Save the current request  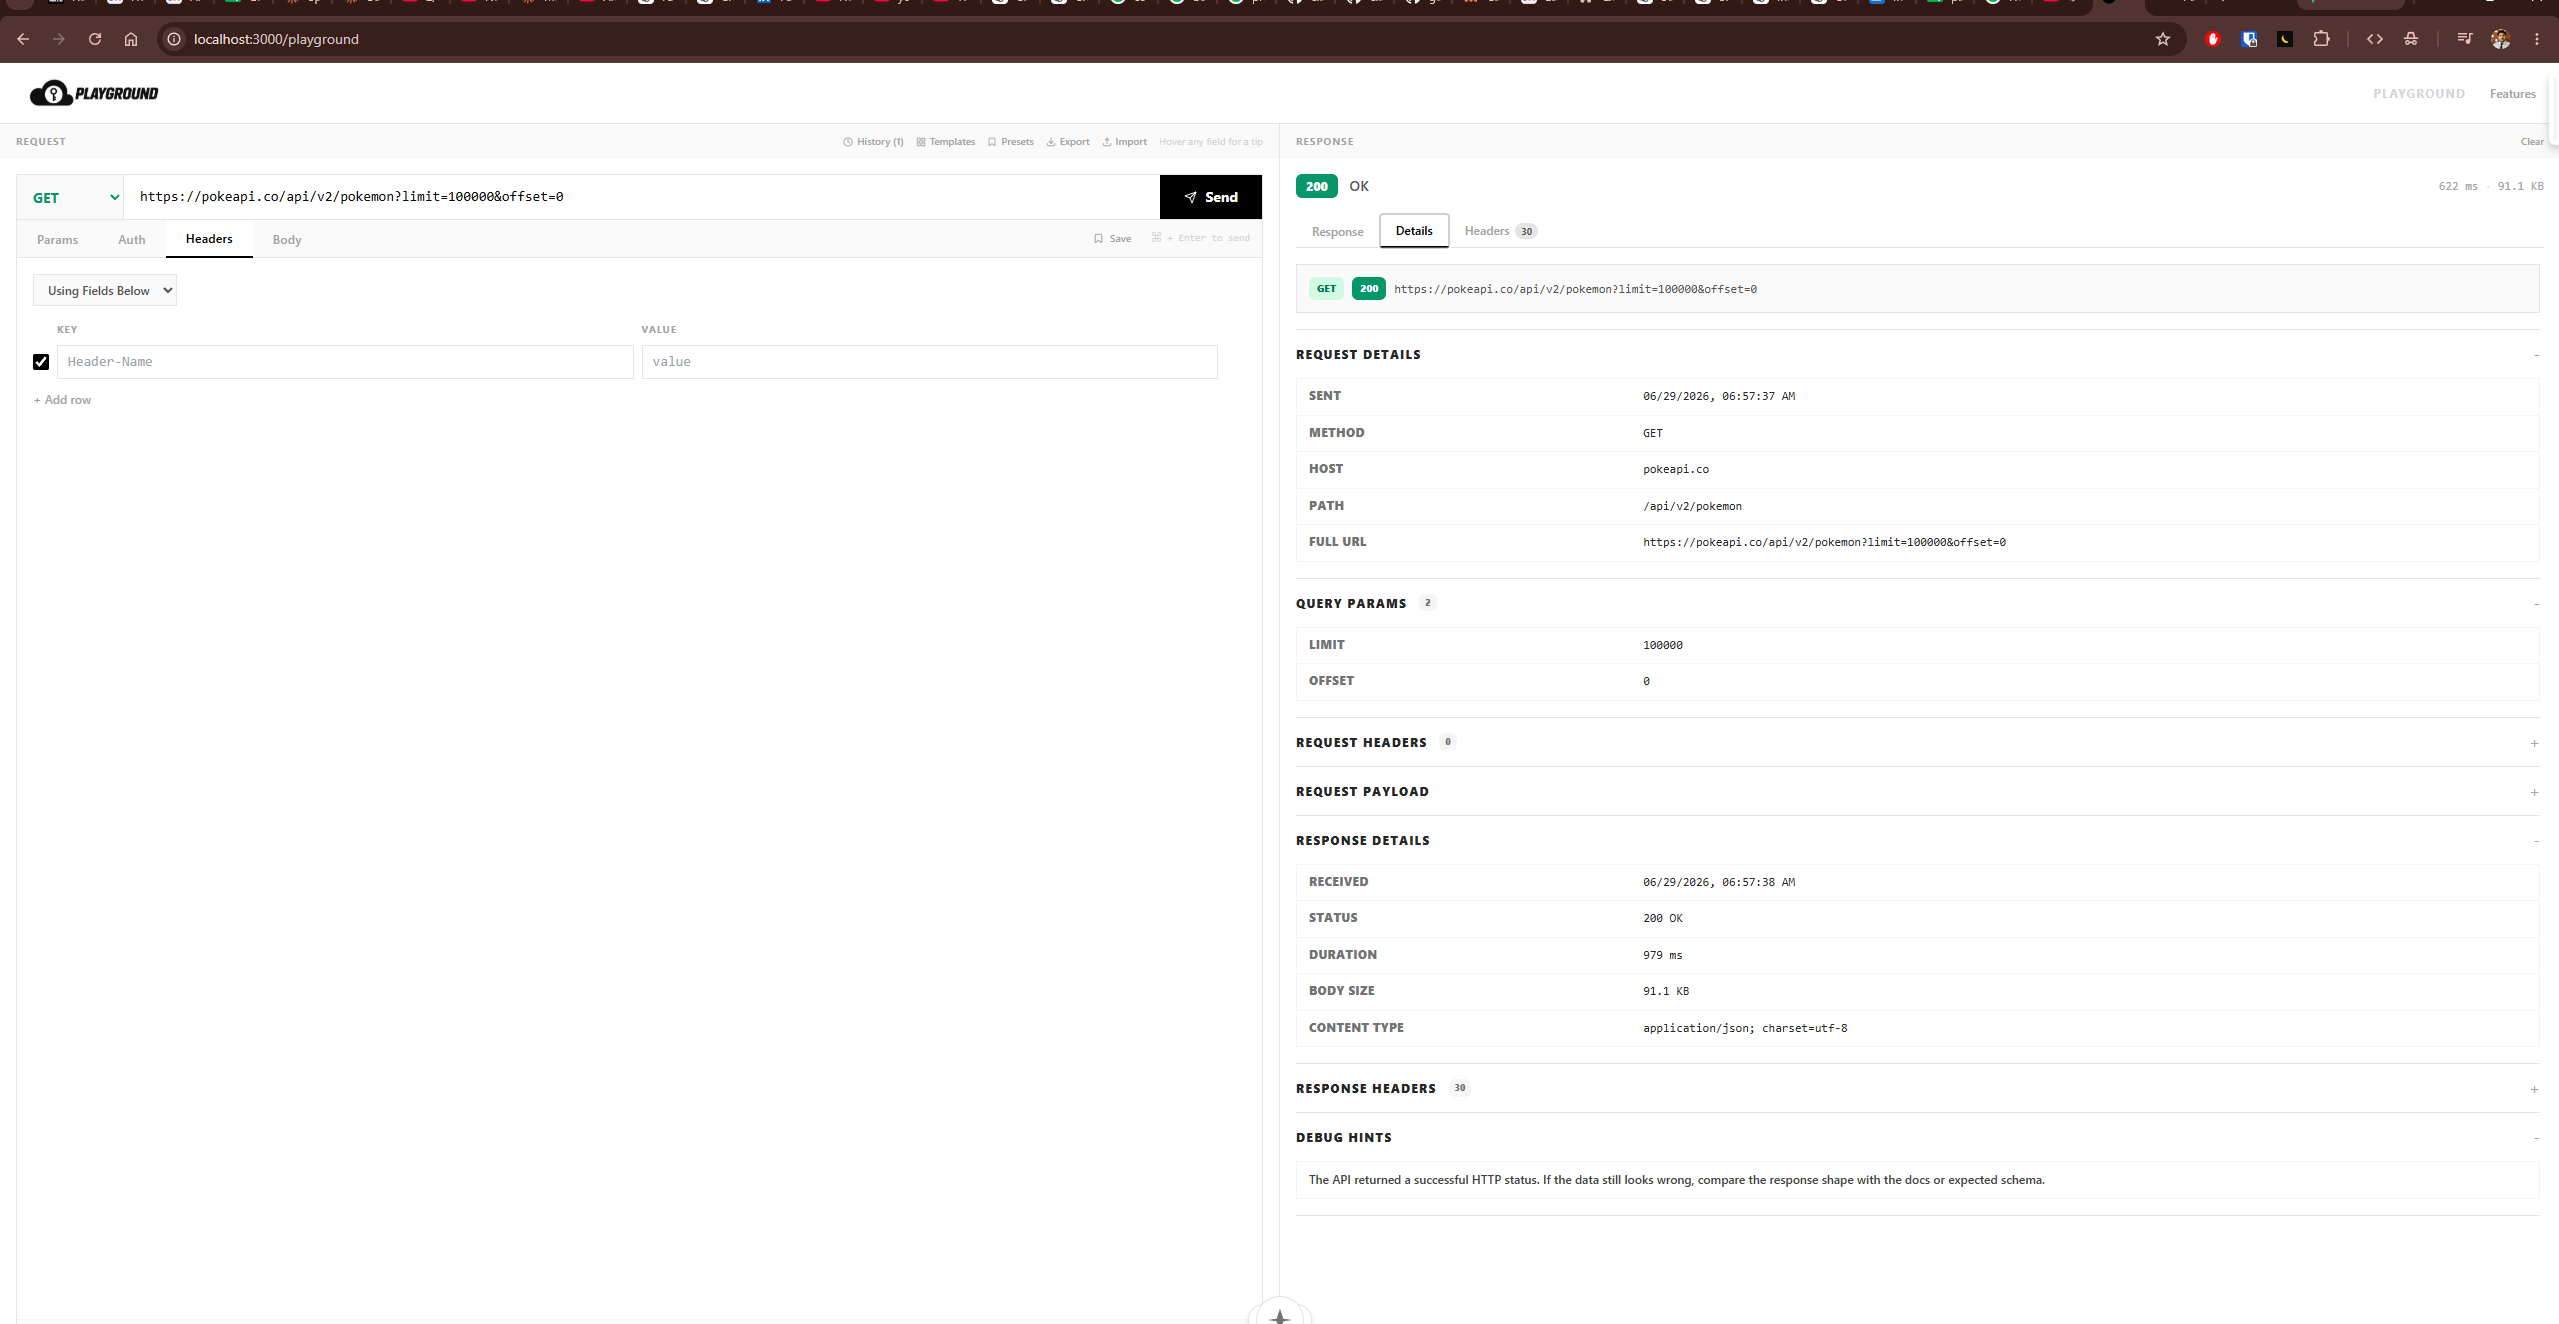tap(1113, 239)
